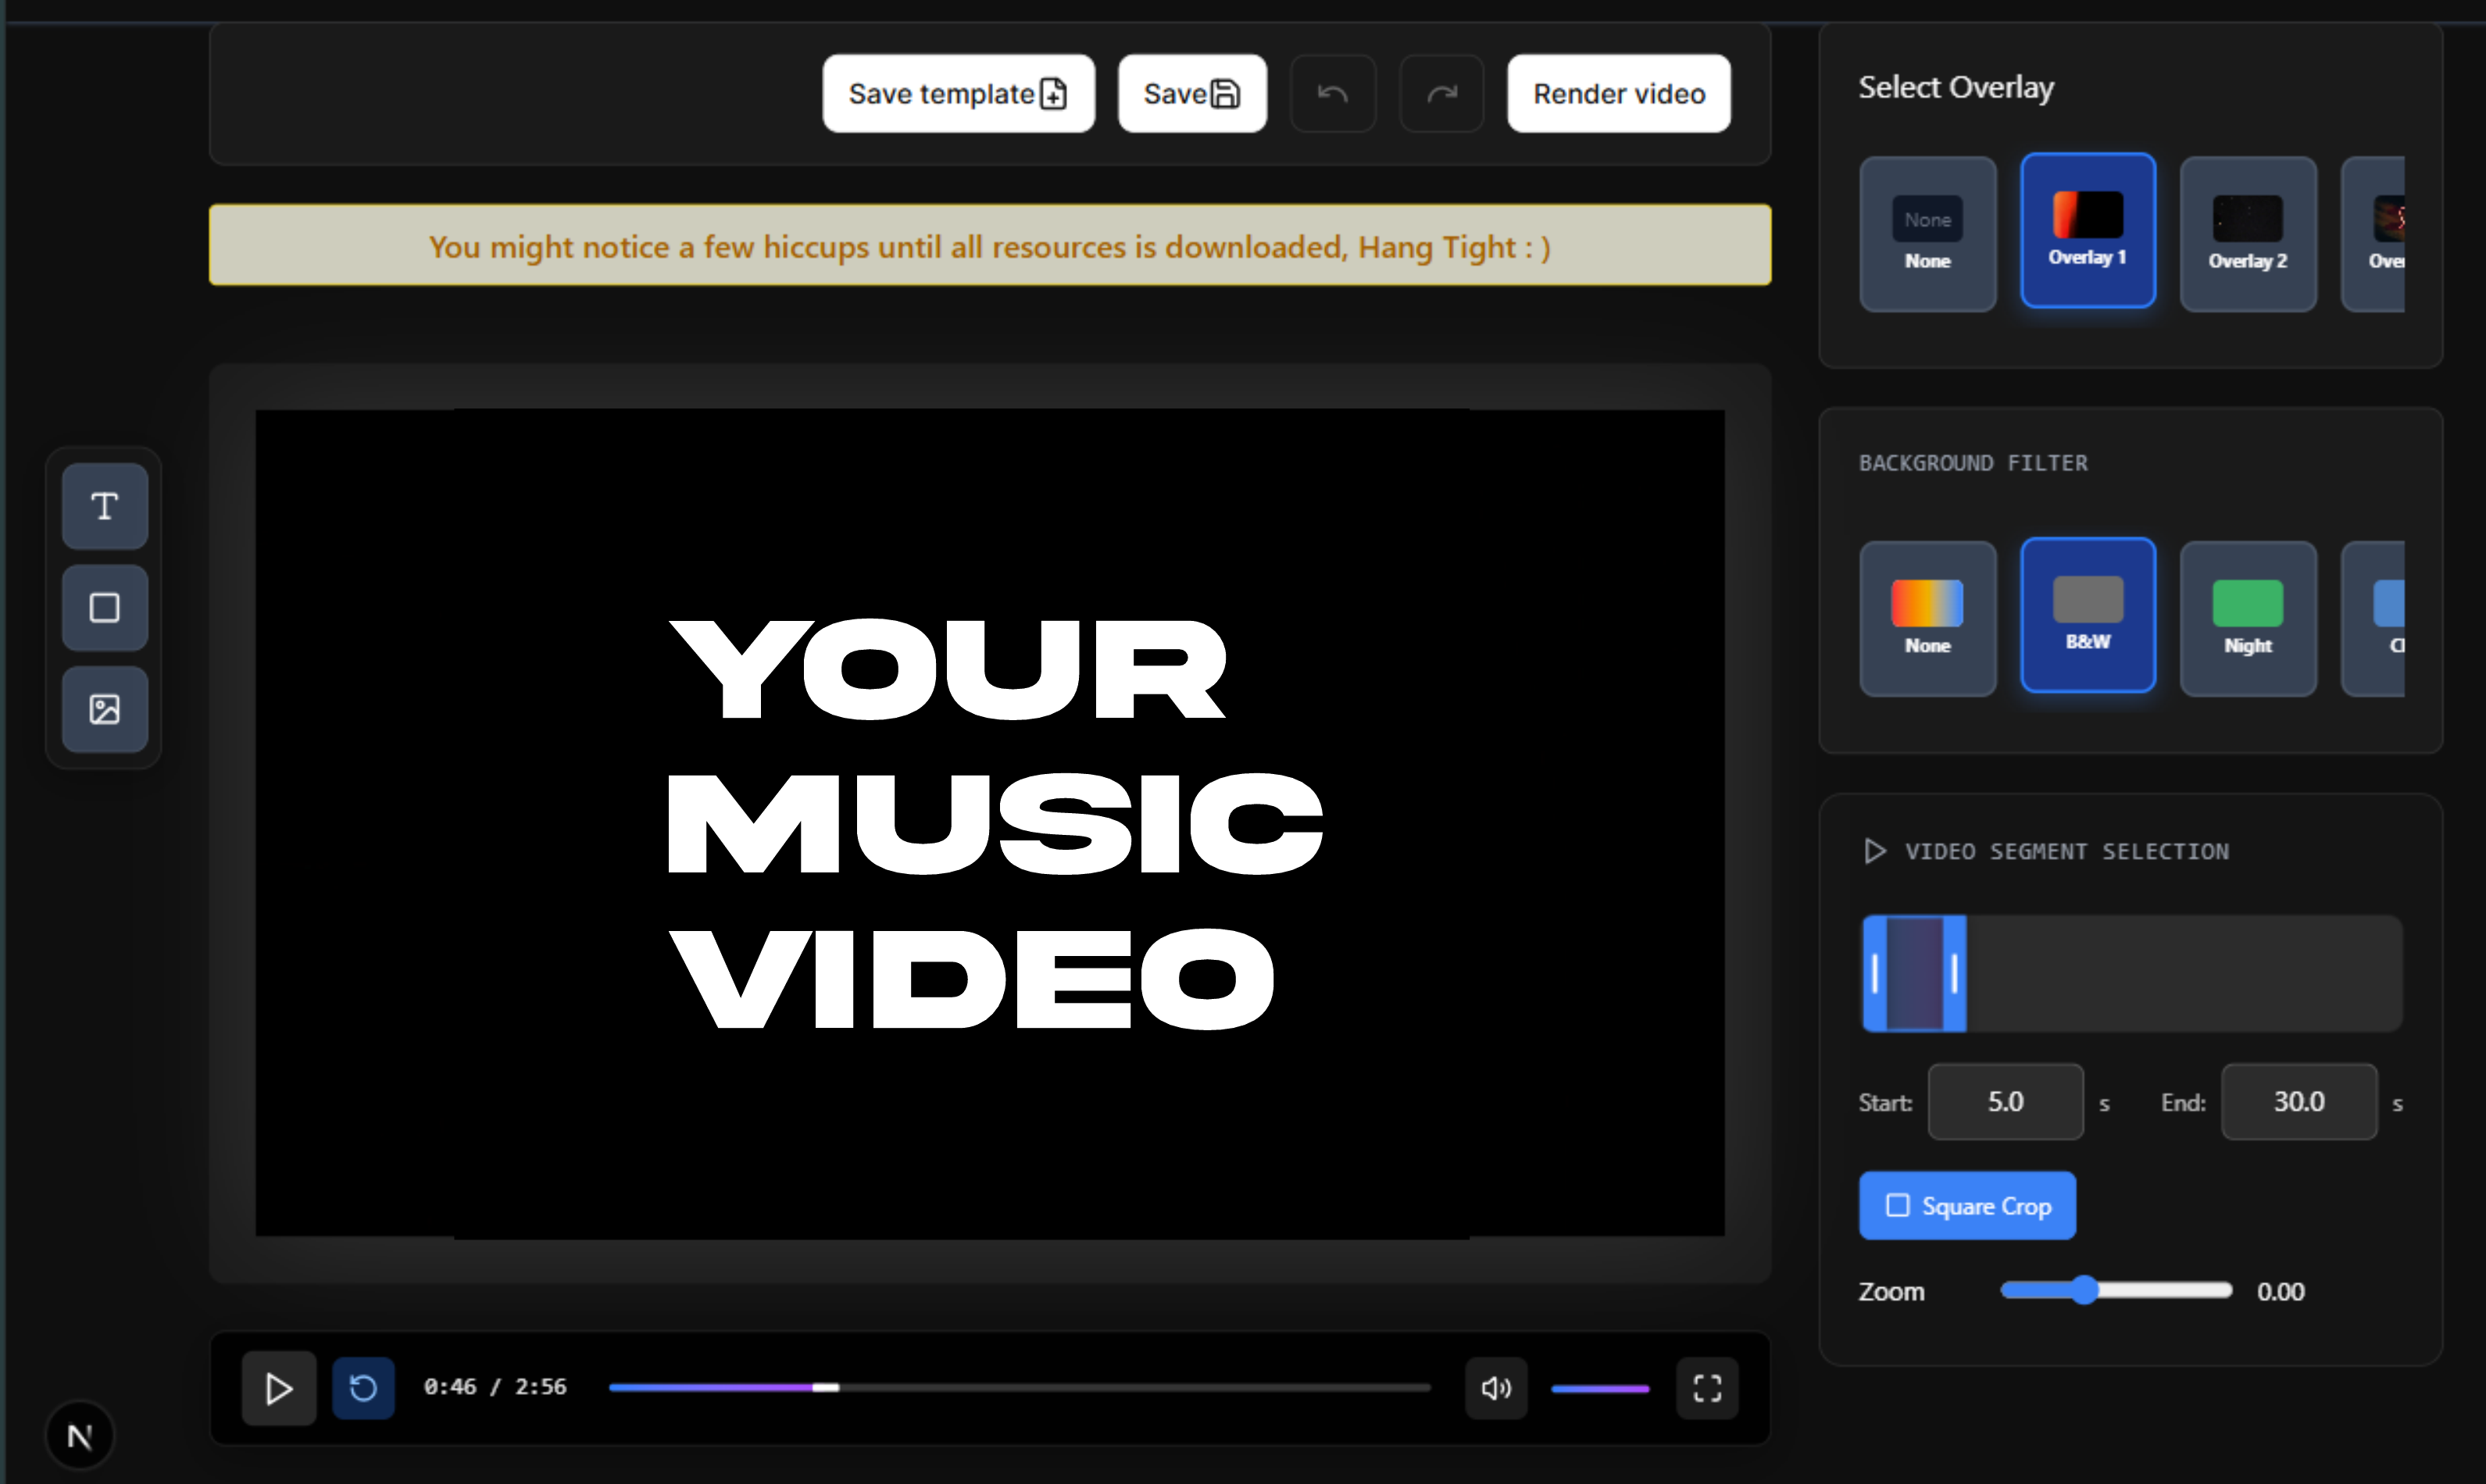Image resolution: width=2486 pixels, height=1484 pixels.
Task: Click Save template button
Action: pos(958,93)
